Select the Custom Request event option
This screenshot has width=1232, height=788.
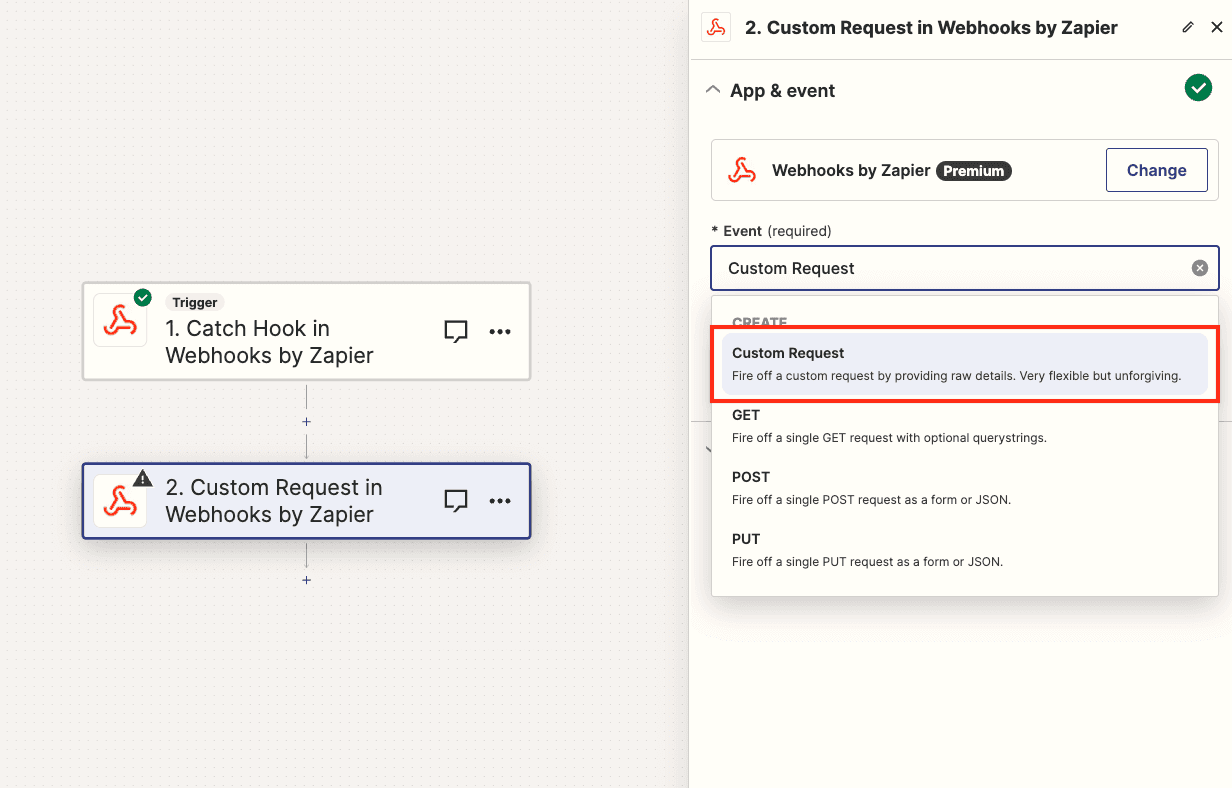click(x=965, y=364)
